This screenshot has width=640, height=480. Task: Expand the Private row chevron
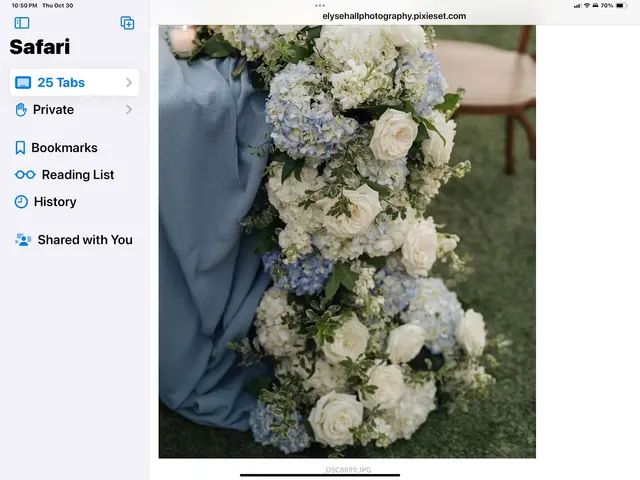(129, 109)
